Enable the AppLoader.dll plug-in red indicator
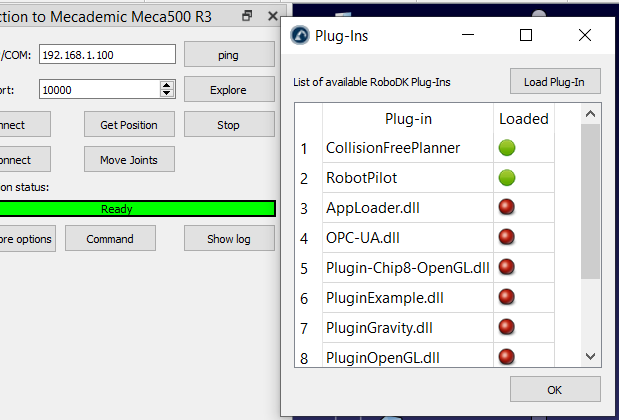This screenshot has width=619, height=420. pyautogui.click(x=507, y=208)
